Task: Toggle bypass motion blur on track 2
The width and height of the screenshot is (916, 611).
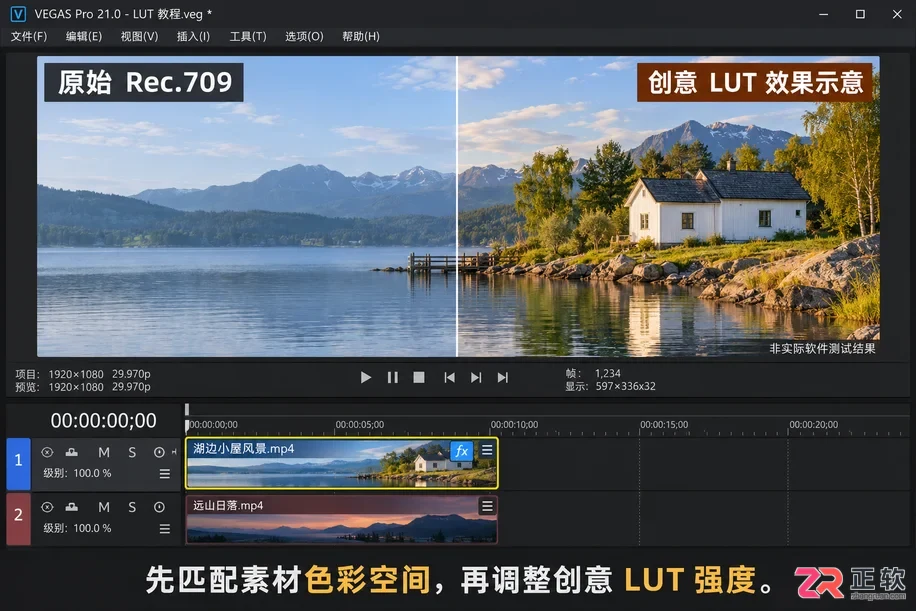Action: (47, 507)
